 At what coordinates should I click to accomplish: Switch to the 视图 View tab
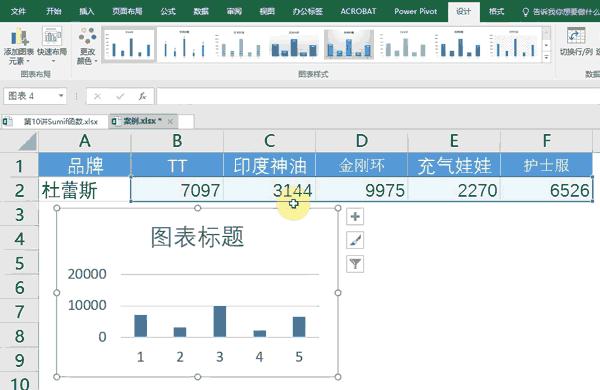point(267,11)
